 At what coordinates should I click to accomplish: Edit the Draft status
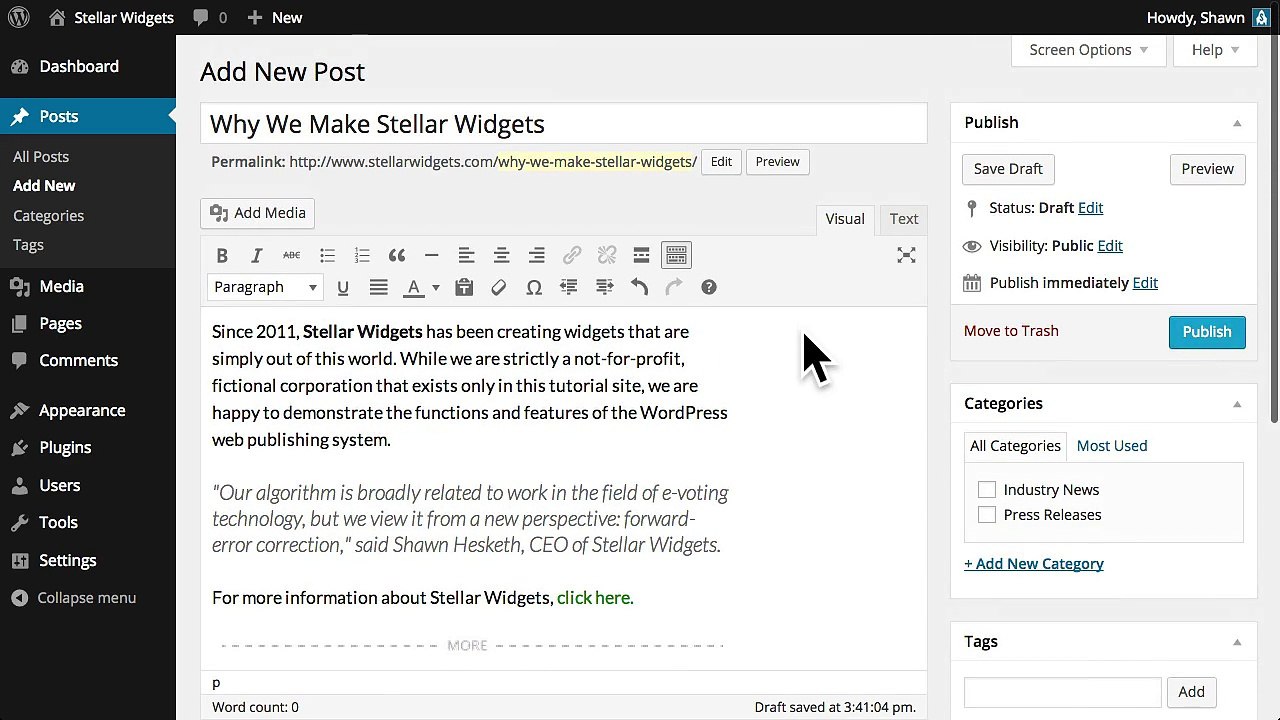tap(1091, 208)
